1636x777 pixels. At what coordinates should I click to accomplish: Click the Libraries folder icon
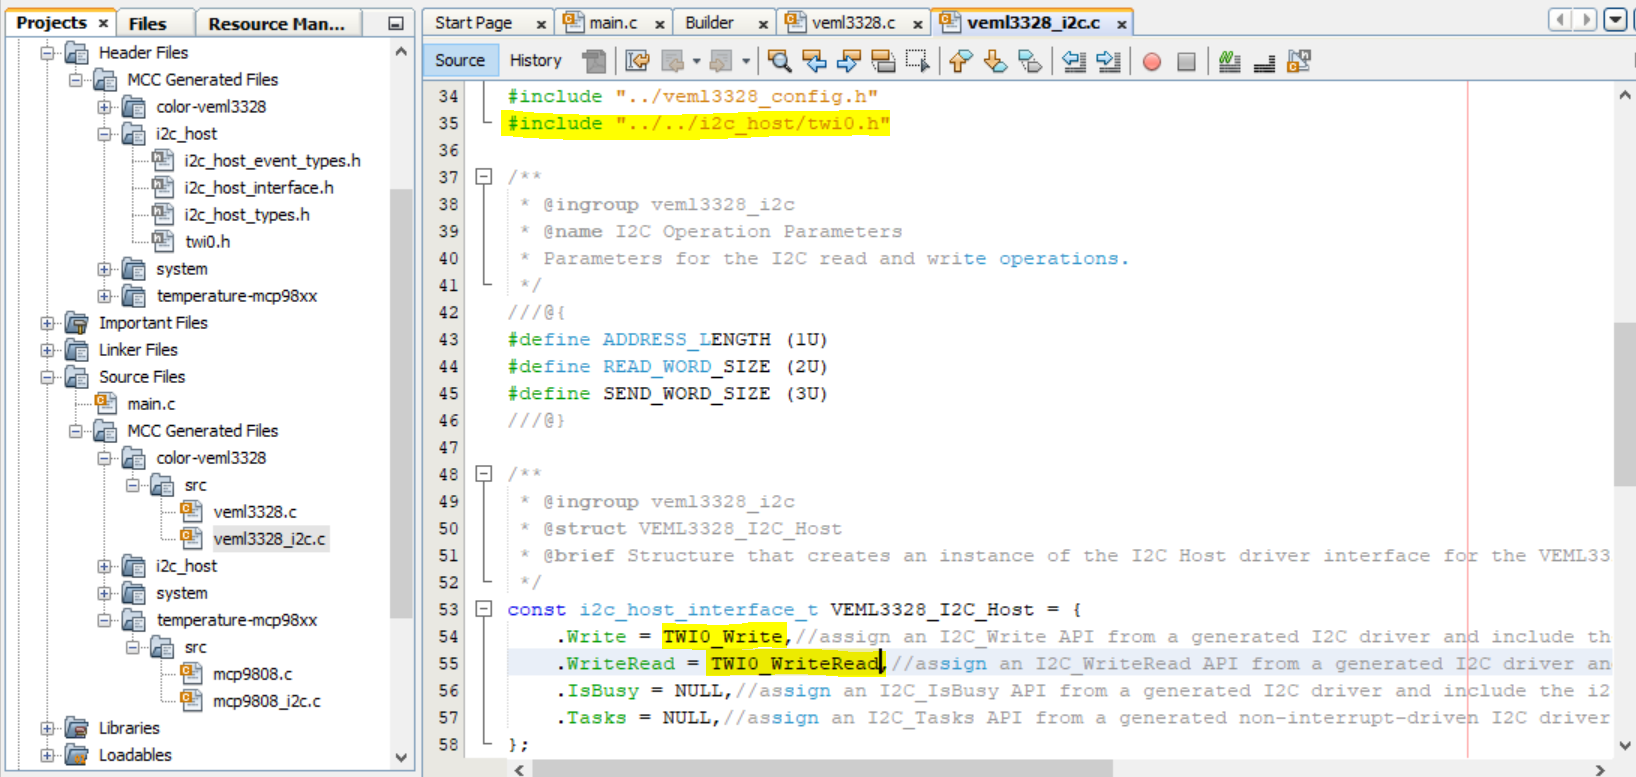point(77,727)
